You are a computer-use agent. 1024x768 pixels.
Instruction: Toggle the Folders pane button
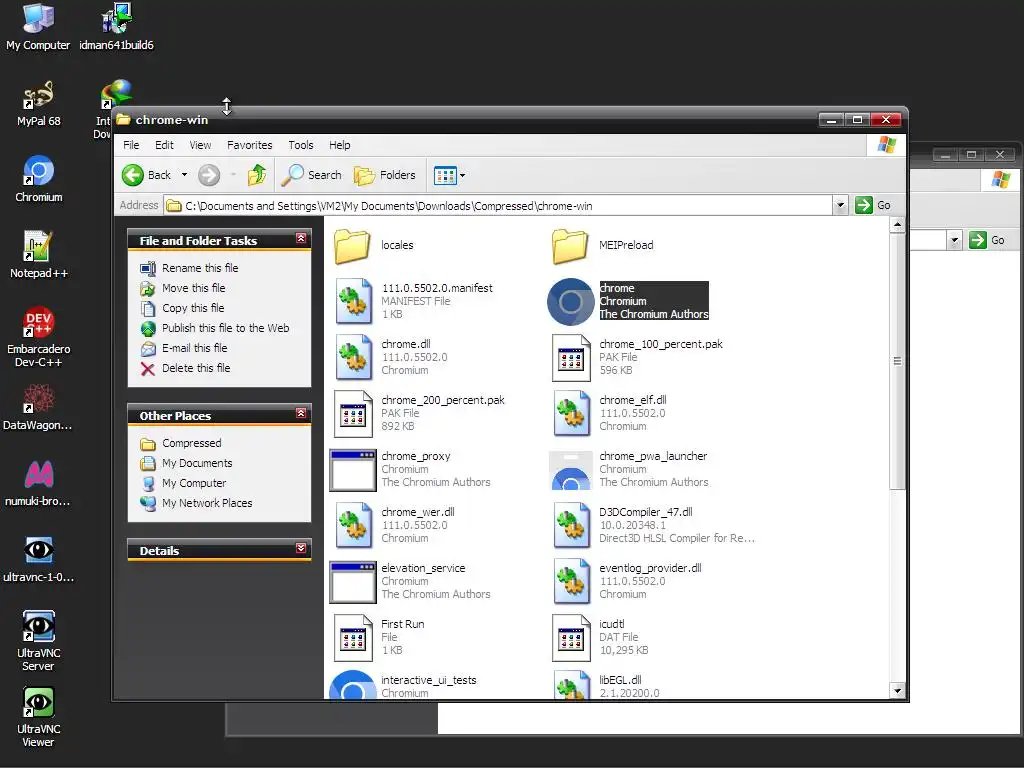pos(385,175)
